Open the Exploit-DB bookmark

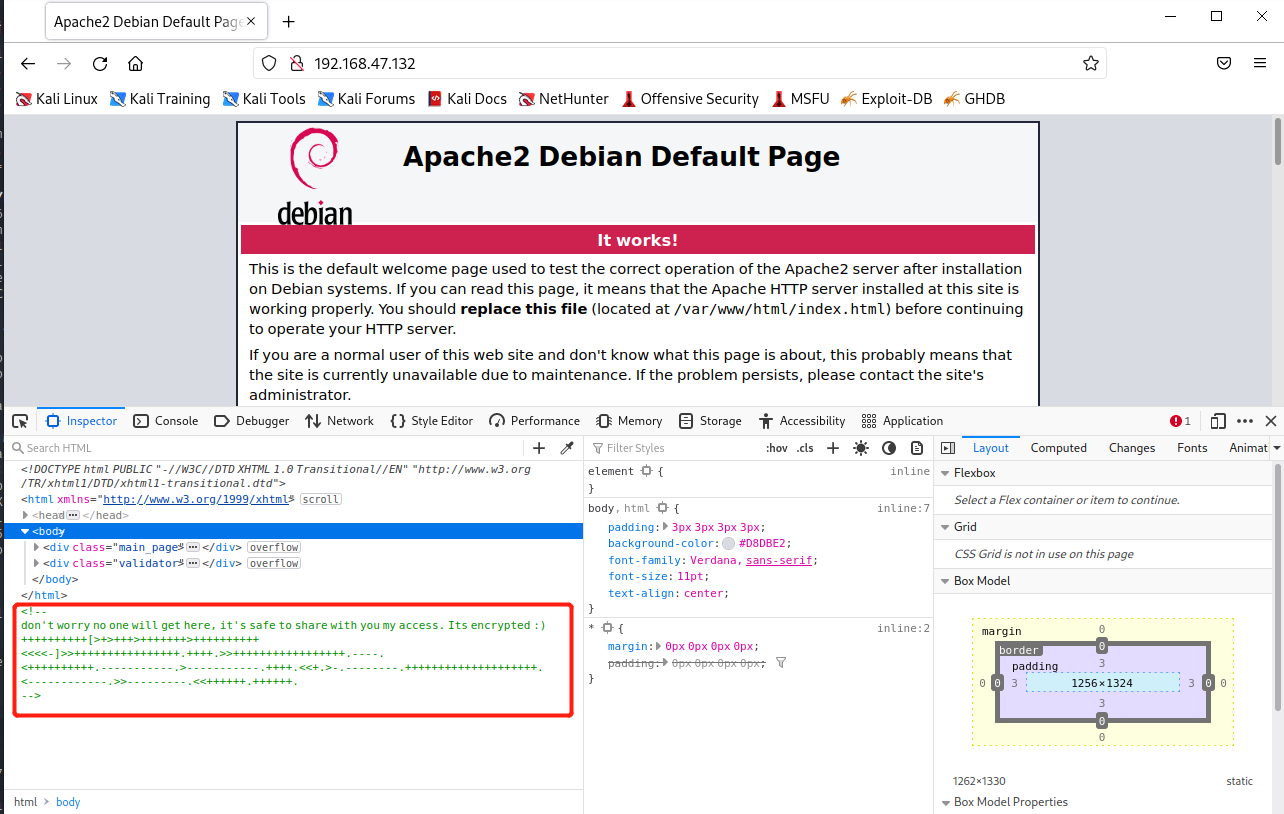(886, 99)
